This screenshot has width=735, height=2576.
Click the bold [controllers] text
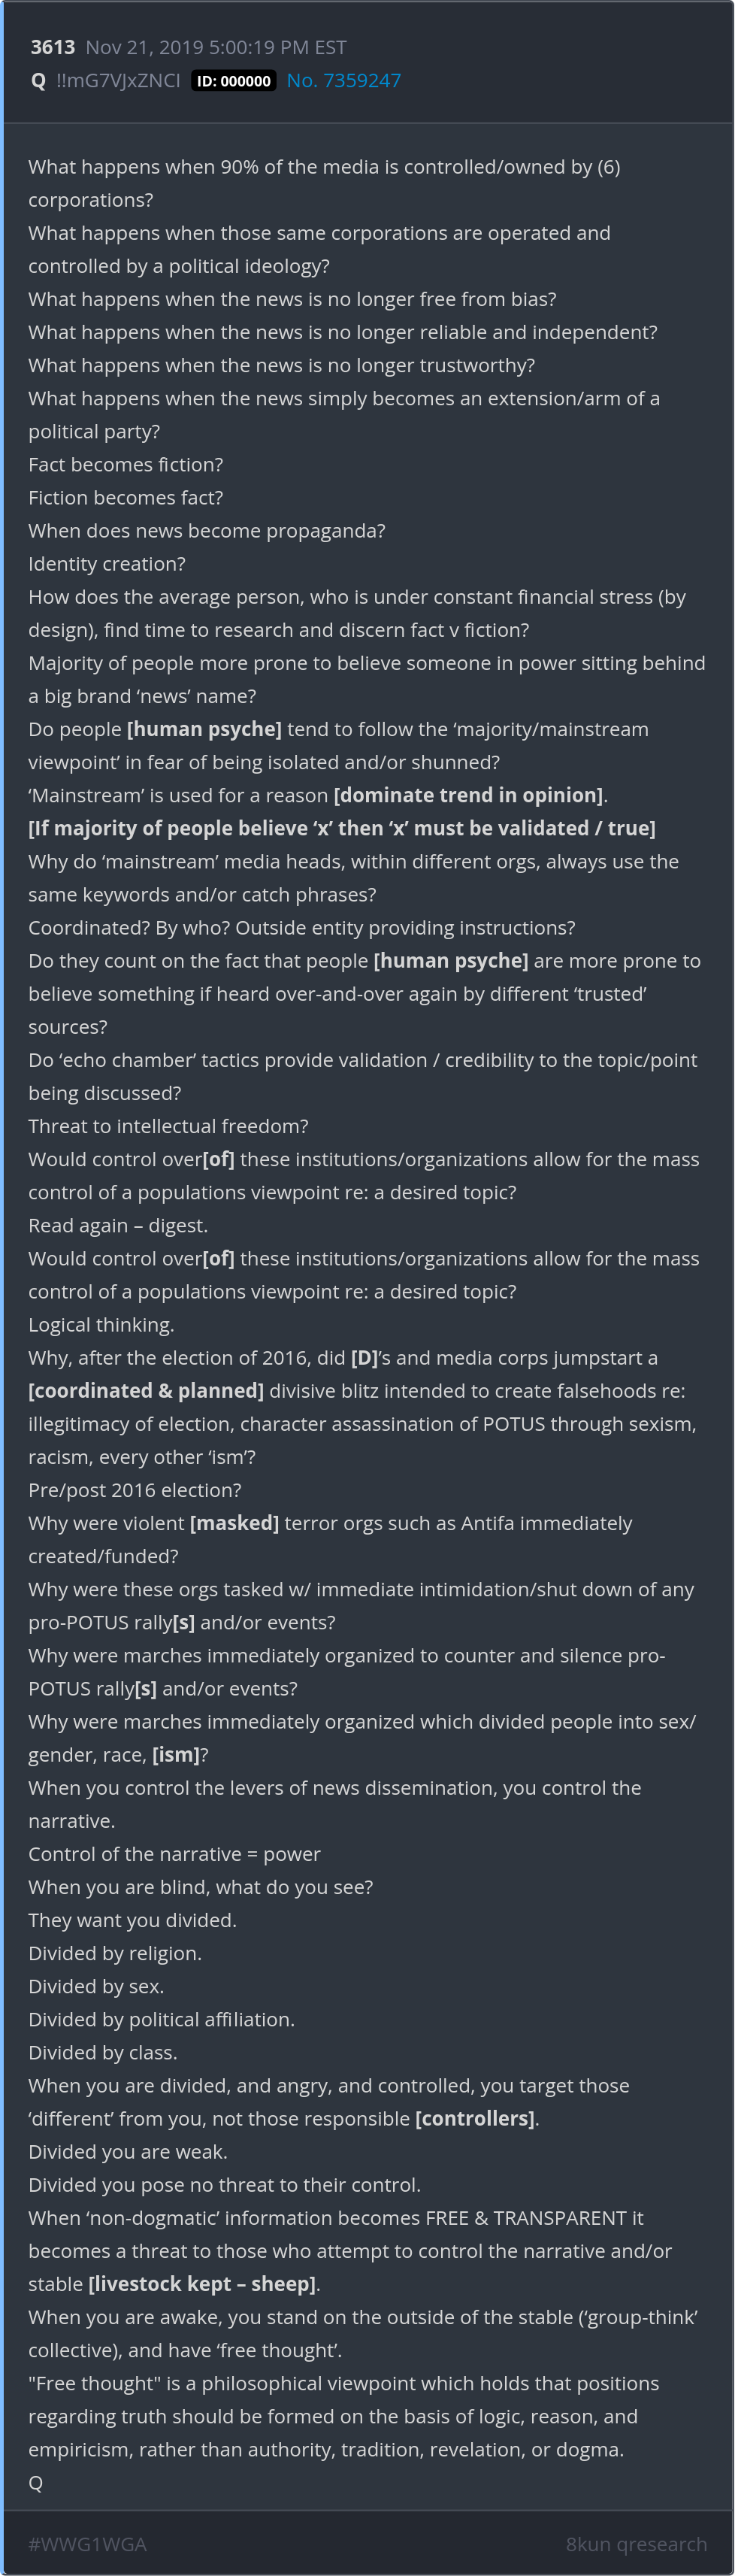(x=475, y=2118)
